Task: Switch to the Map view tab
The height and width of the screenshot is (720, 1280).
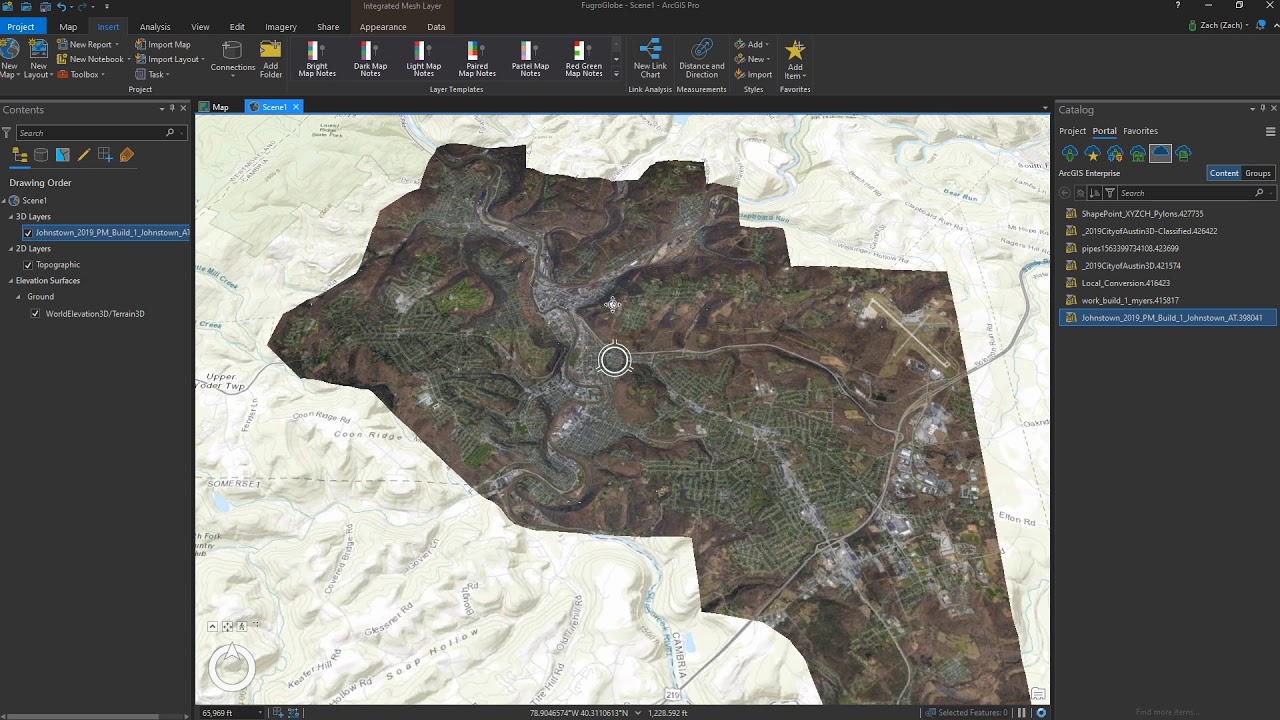Action: point(214,107)
